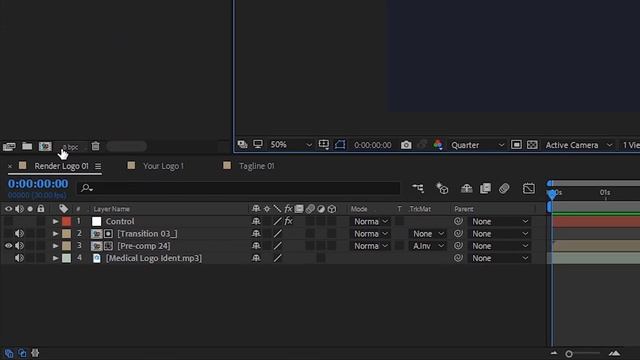Click Always Preview This View icon
This screenshot has width=640, height=360.
242,144
